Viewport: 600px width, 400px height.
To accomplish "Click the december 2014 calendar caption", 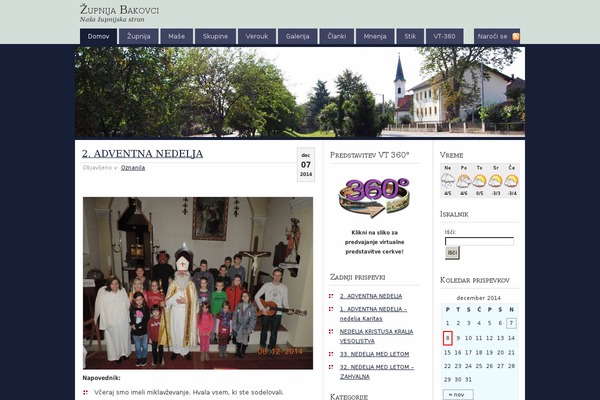I will coord(478,298).
